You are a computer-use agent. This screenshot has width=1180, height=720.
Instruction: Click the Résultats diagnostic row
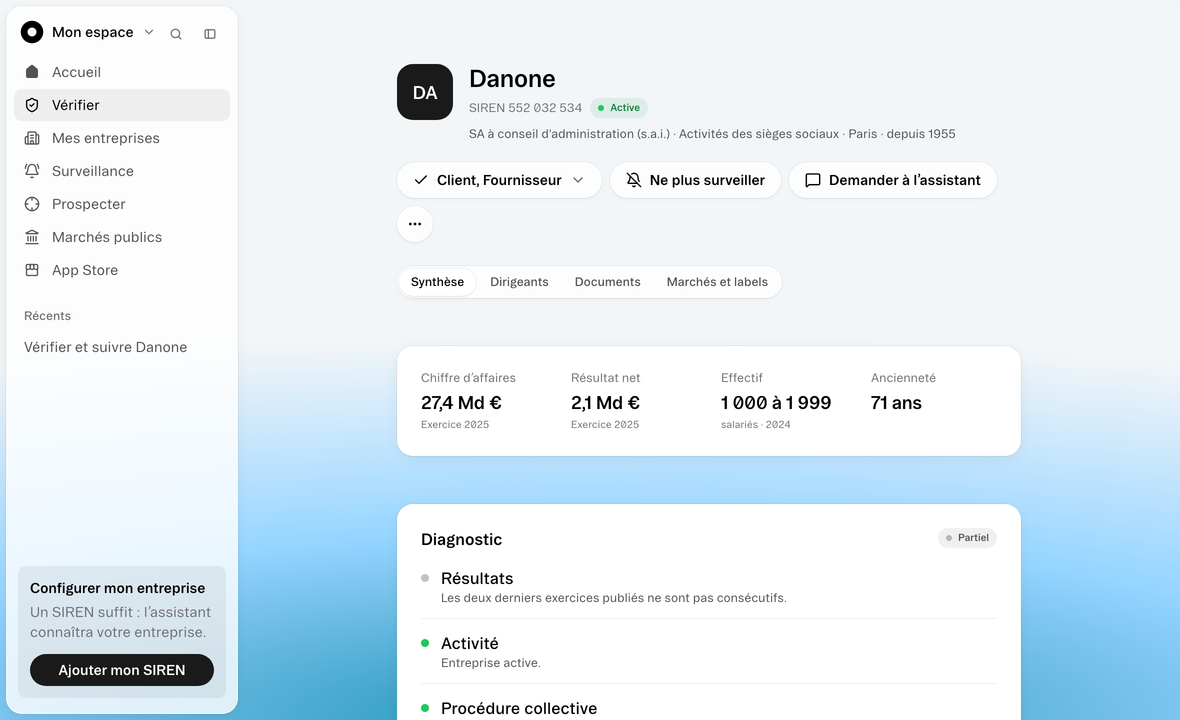tap(709, 587)
